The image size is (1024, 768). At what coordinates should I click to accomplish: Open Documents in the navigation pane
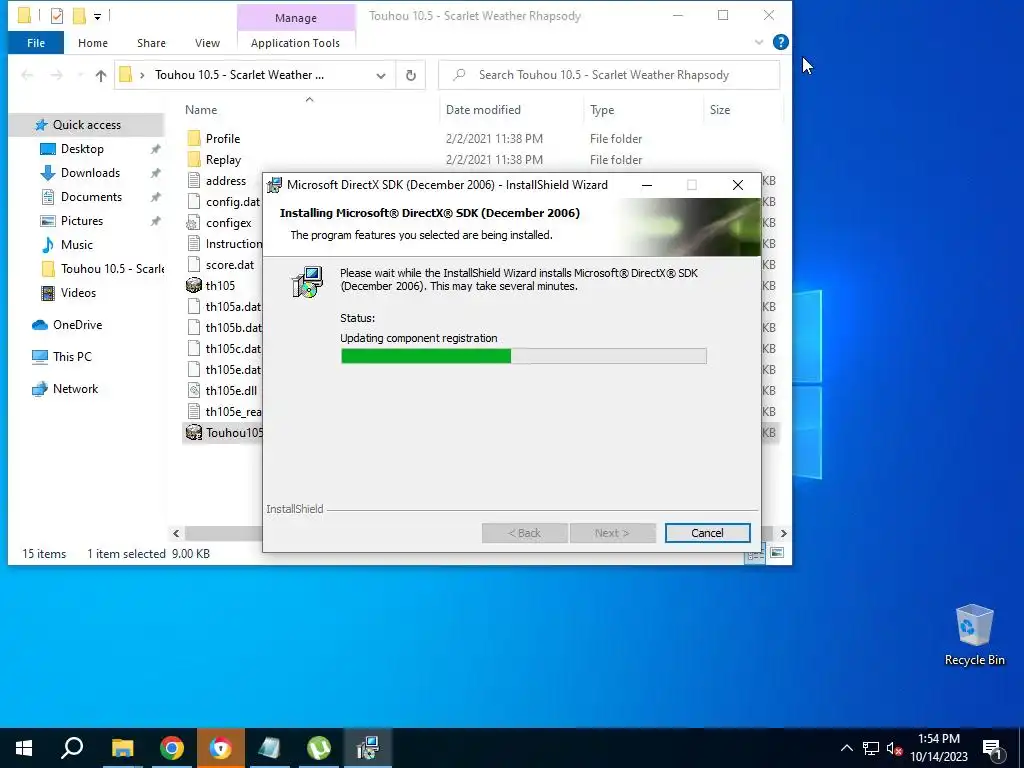91,197
